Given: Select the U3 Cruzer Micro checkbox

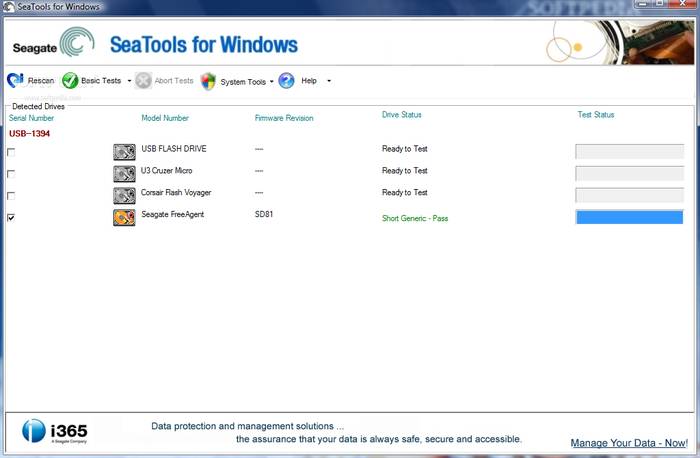Looking at the screenshot, I should pyautogui.click(x=11, y=173).
